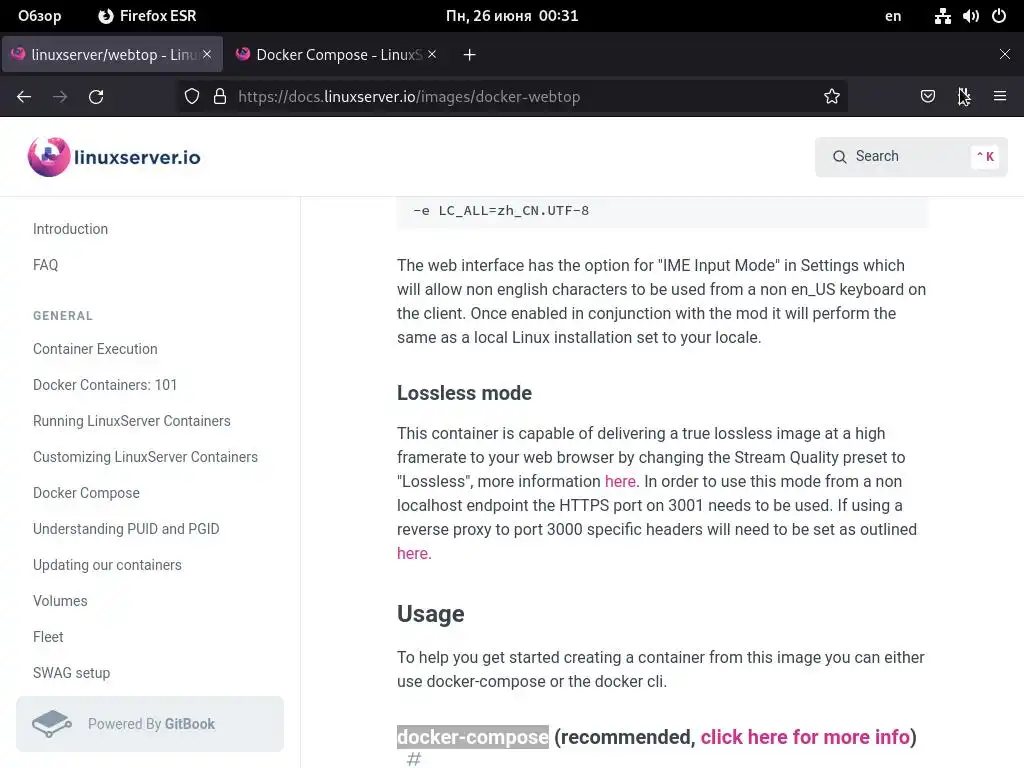Click the date and time clock
Viewport: 1024px width, 768px height.
[x=512, y=16]
